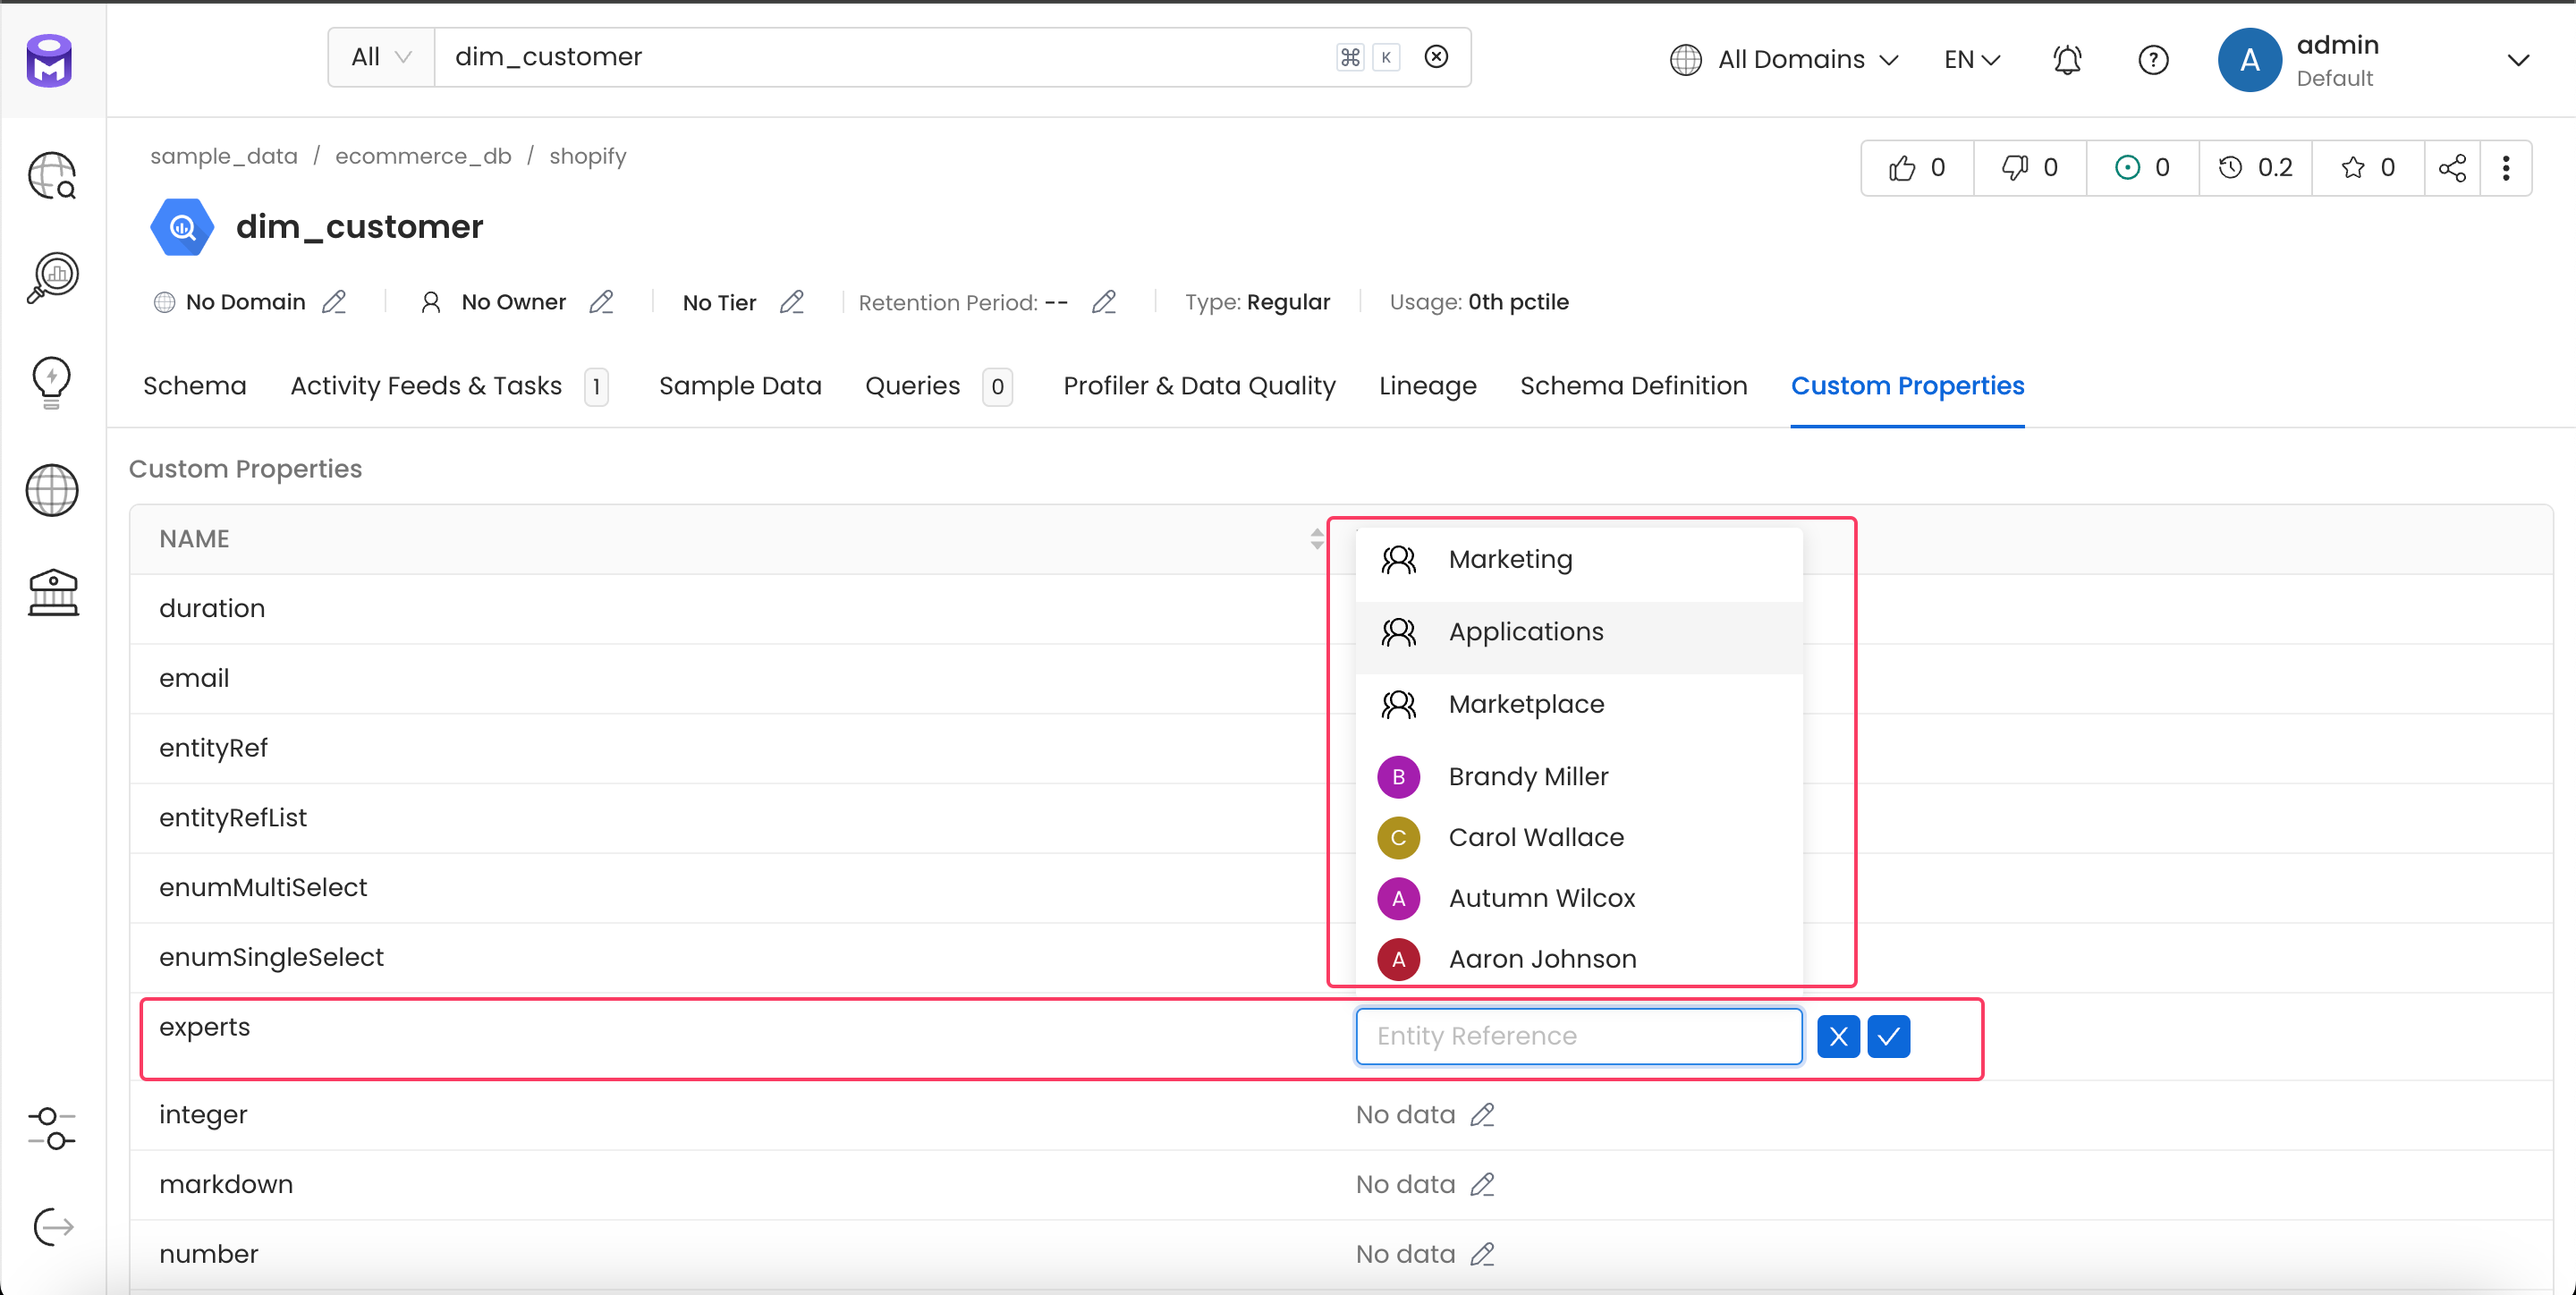This screenshot has height=1295, width=2576.
Task: Select 'Brandy Miller' from experts dropdown
Action: click(x=1528, y=776)
